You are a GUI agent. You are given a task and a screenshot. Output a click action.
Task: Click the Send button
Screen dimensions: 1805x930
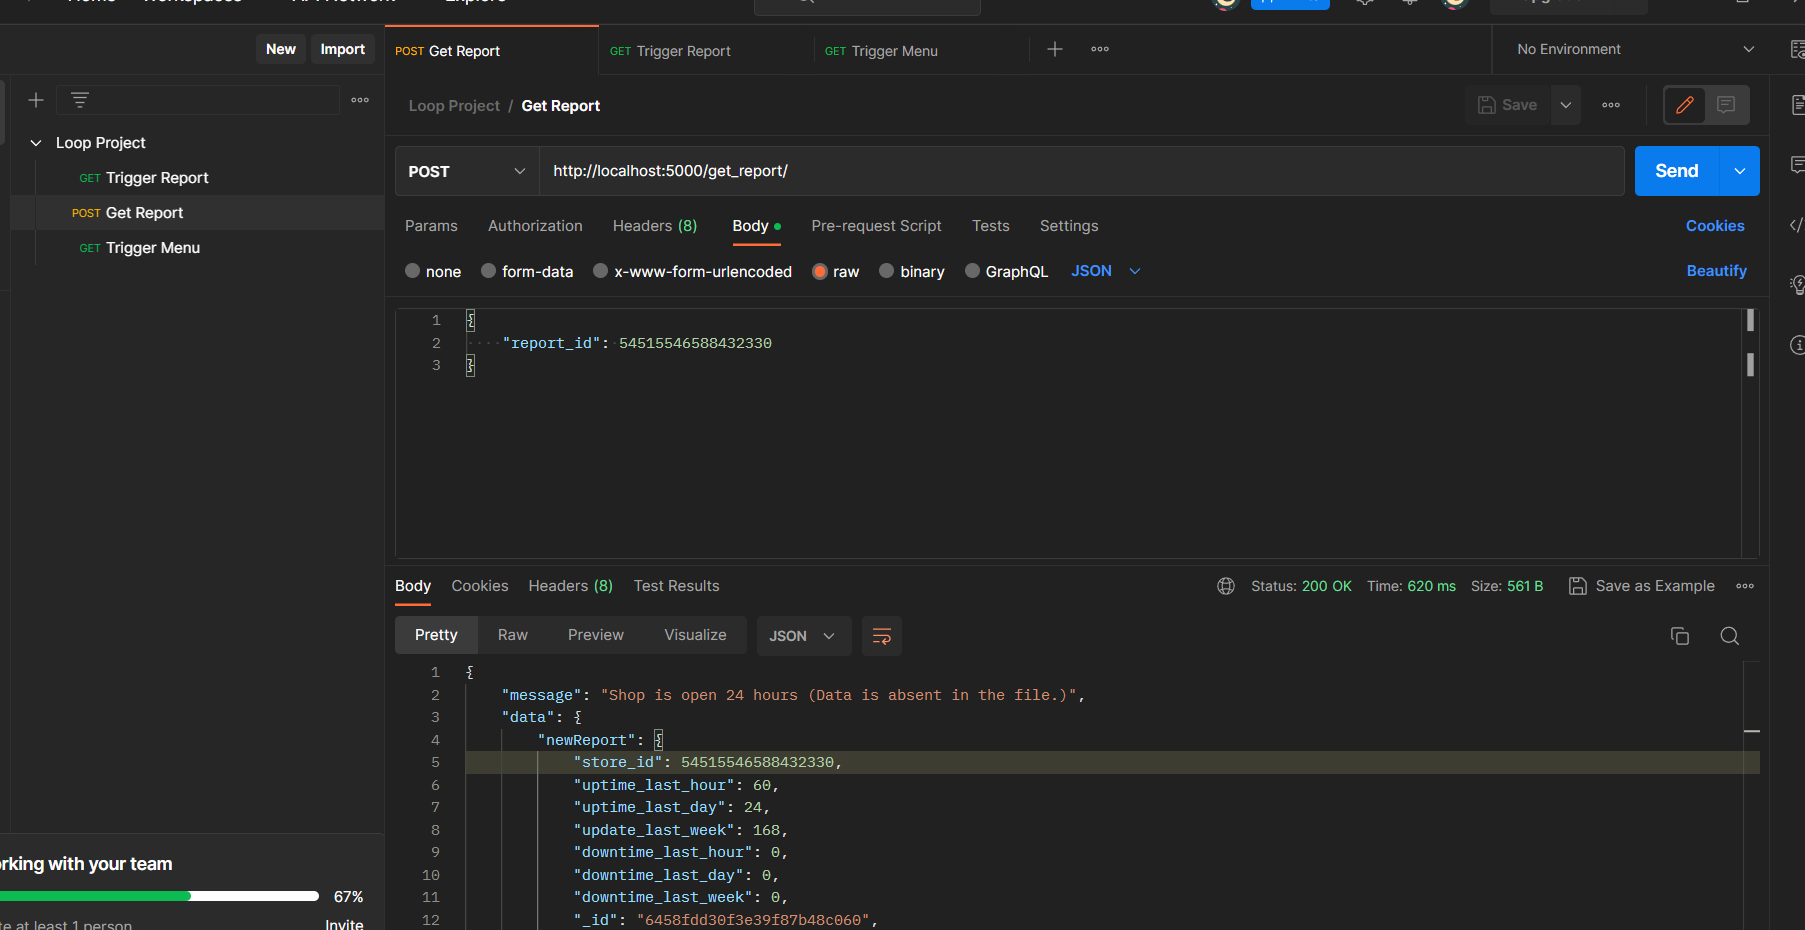[x=1676, y=170]
